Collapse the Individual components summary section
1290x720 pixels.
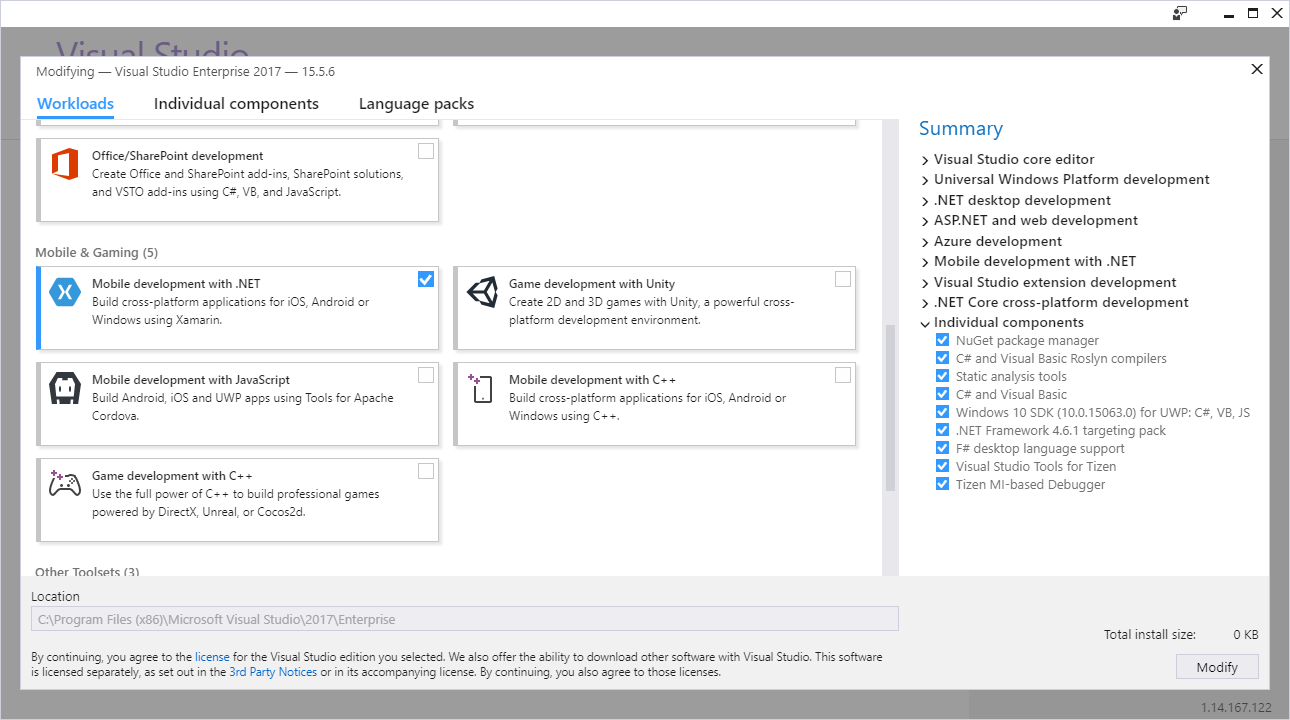click(925, 323)
